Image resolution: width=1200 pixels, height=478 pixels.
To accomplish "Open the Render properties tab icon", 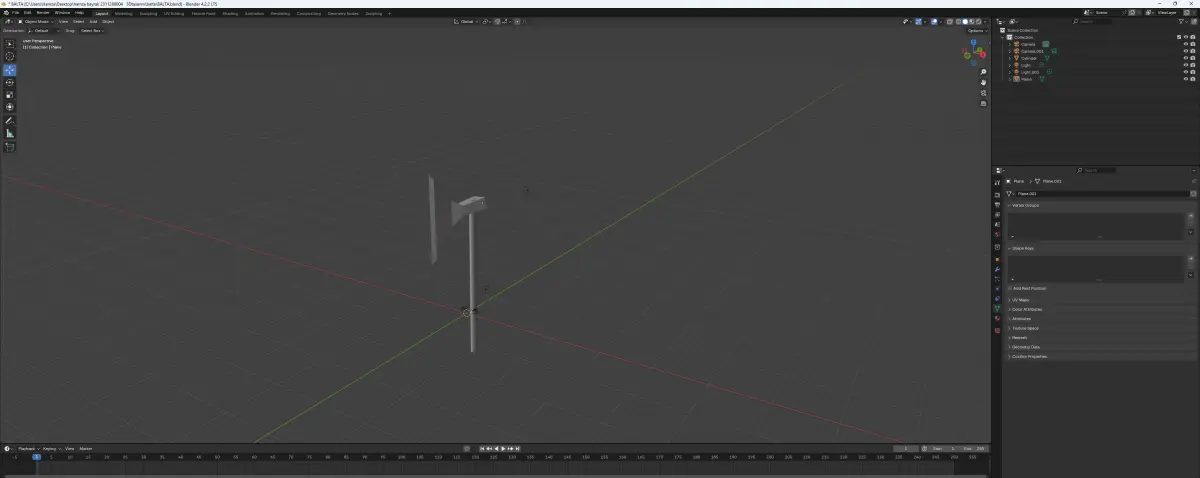I will [x=997, y=195].
